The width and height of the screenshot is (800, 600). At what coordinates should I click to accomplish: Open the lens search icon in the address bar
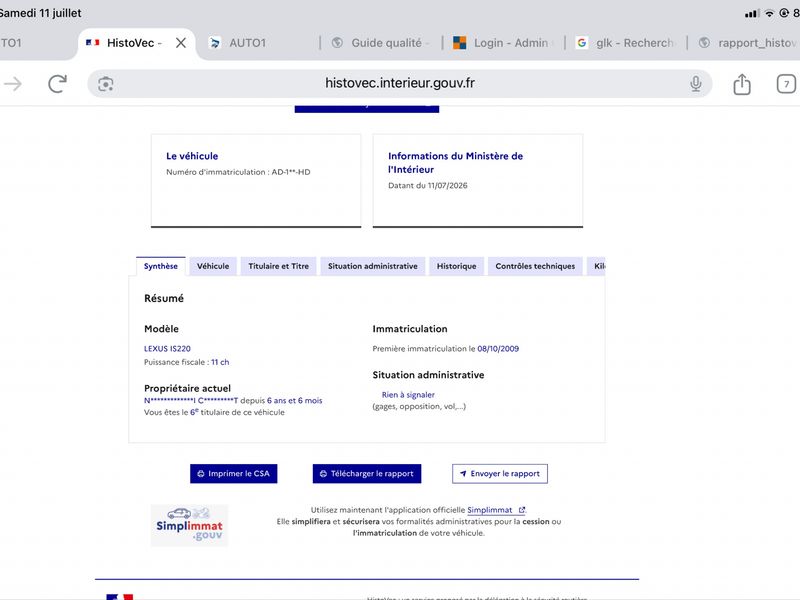pyautogui.click(x=106, y=84)
